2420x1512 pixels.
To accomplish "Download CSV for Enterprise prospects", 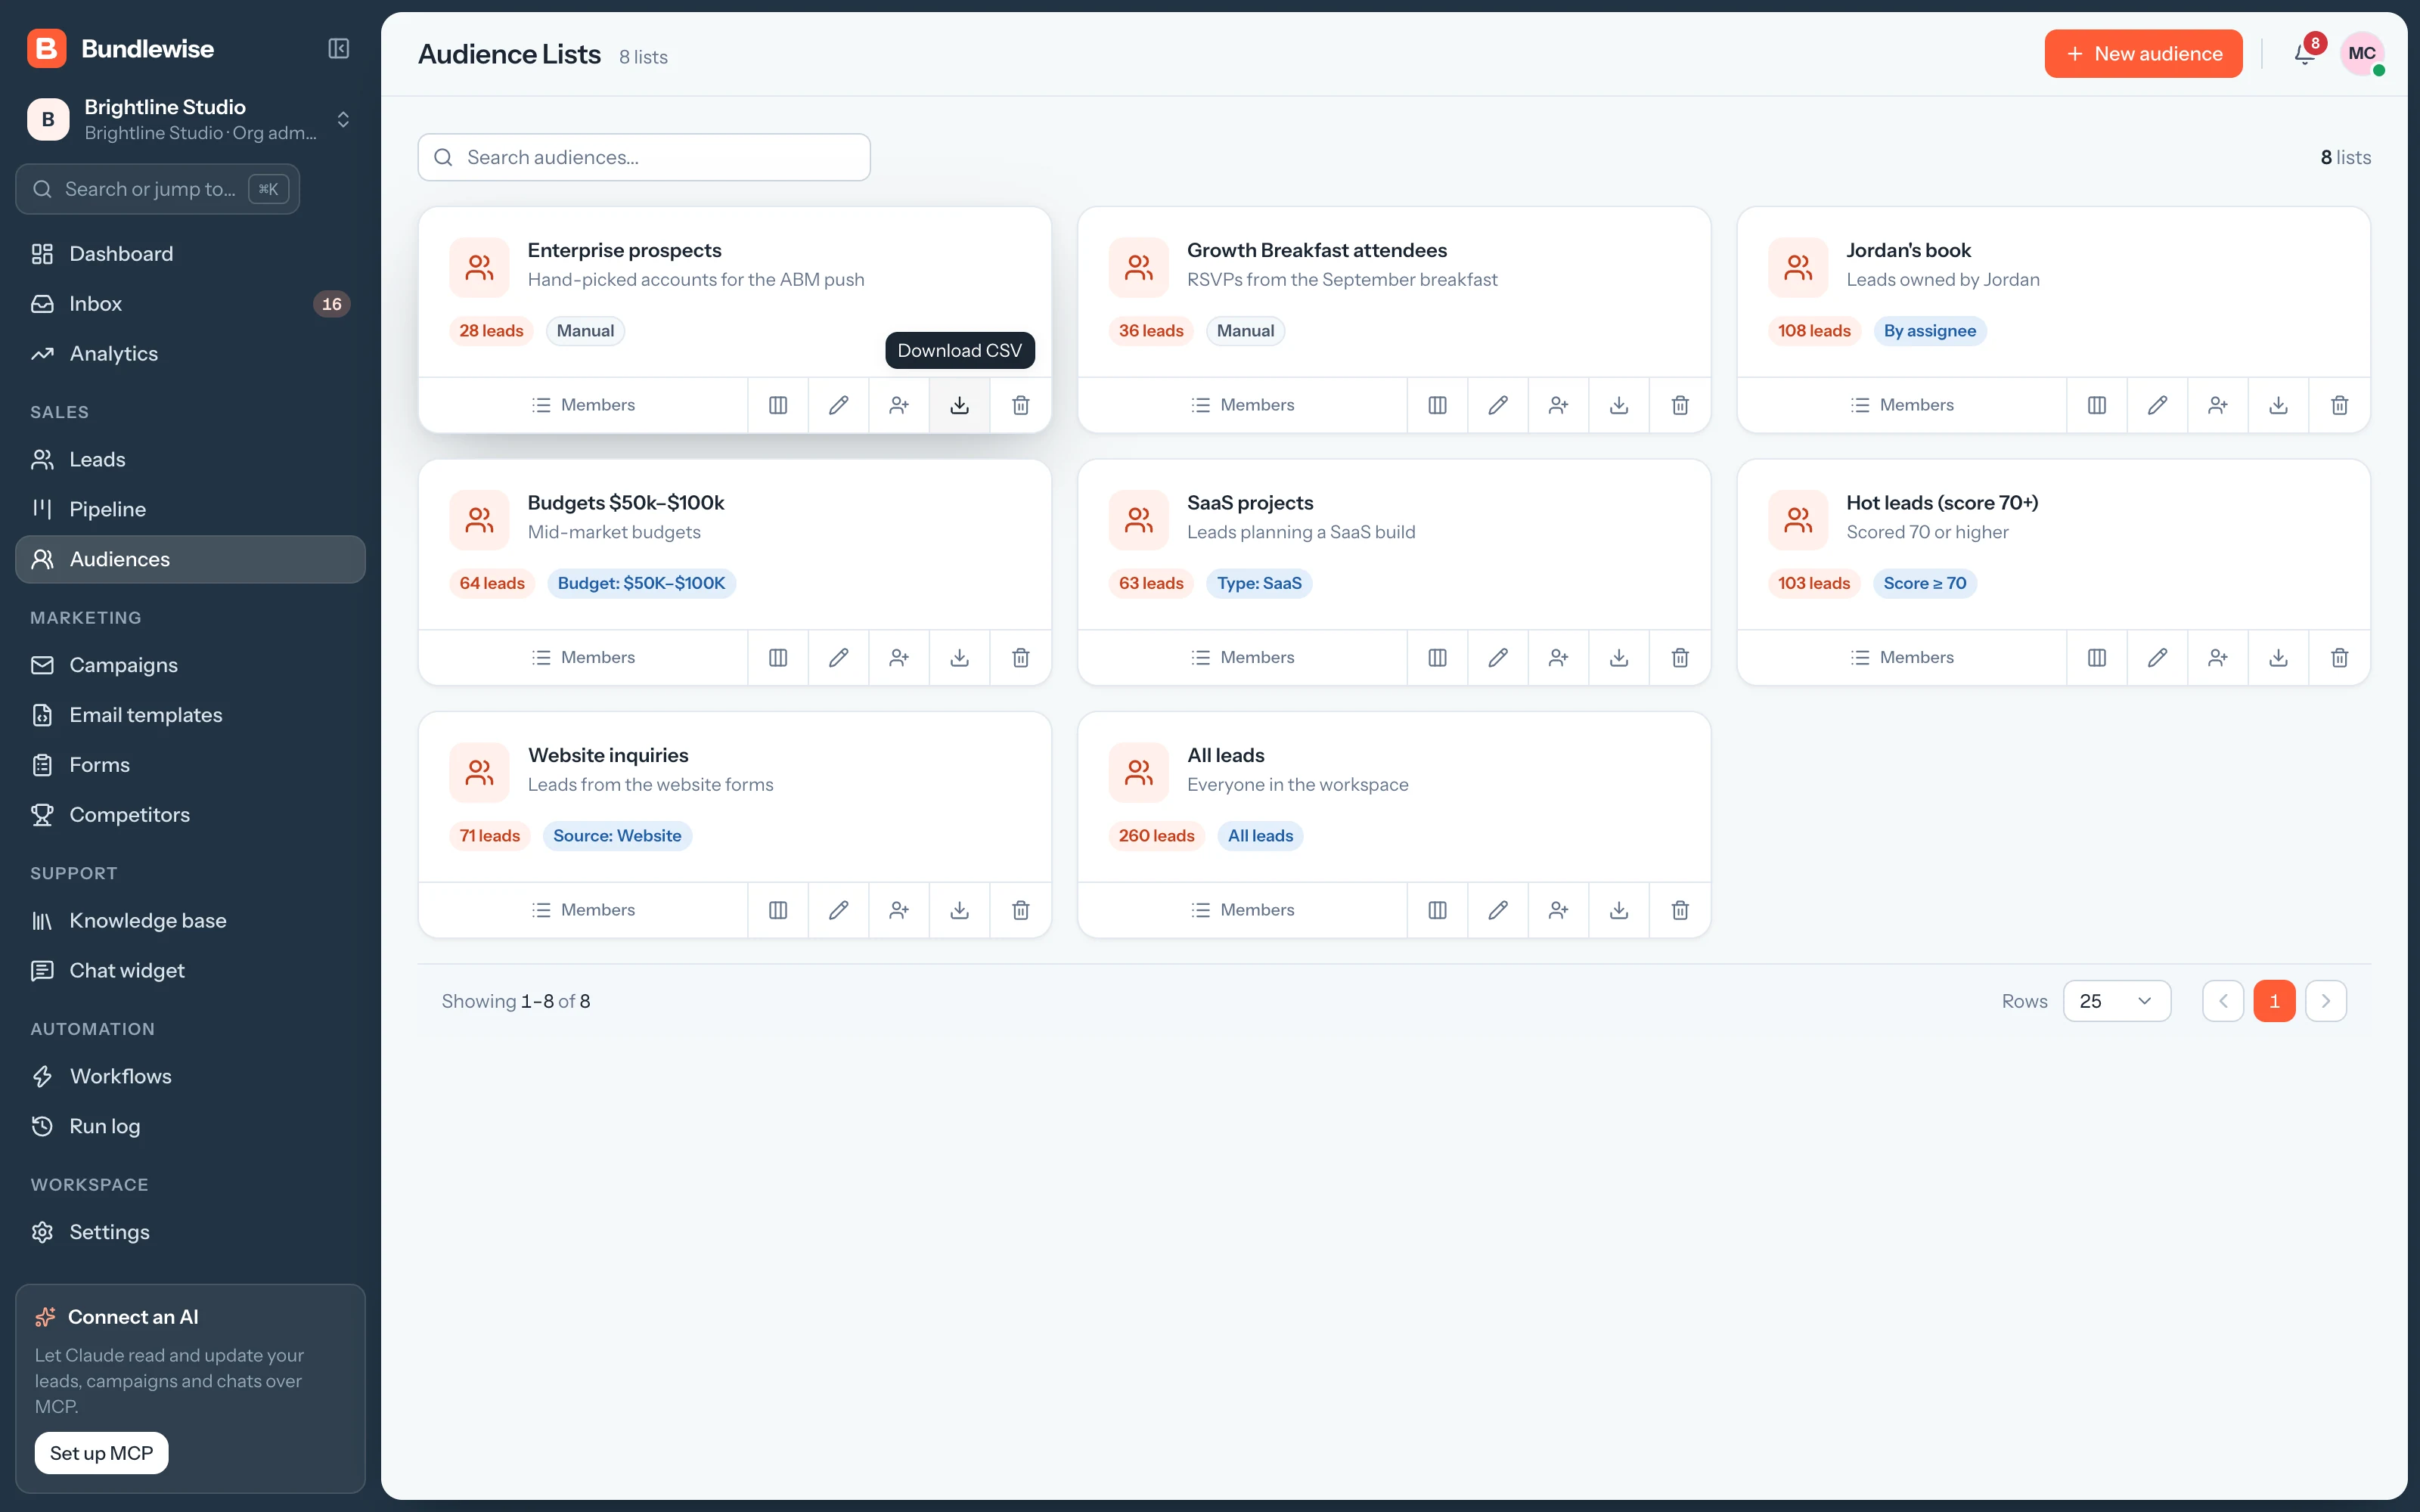I will click(x=959, y=405).
